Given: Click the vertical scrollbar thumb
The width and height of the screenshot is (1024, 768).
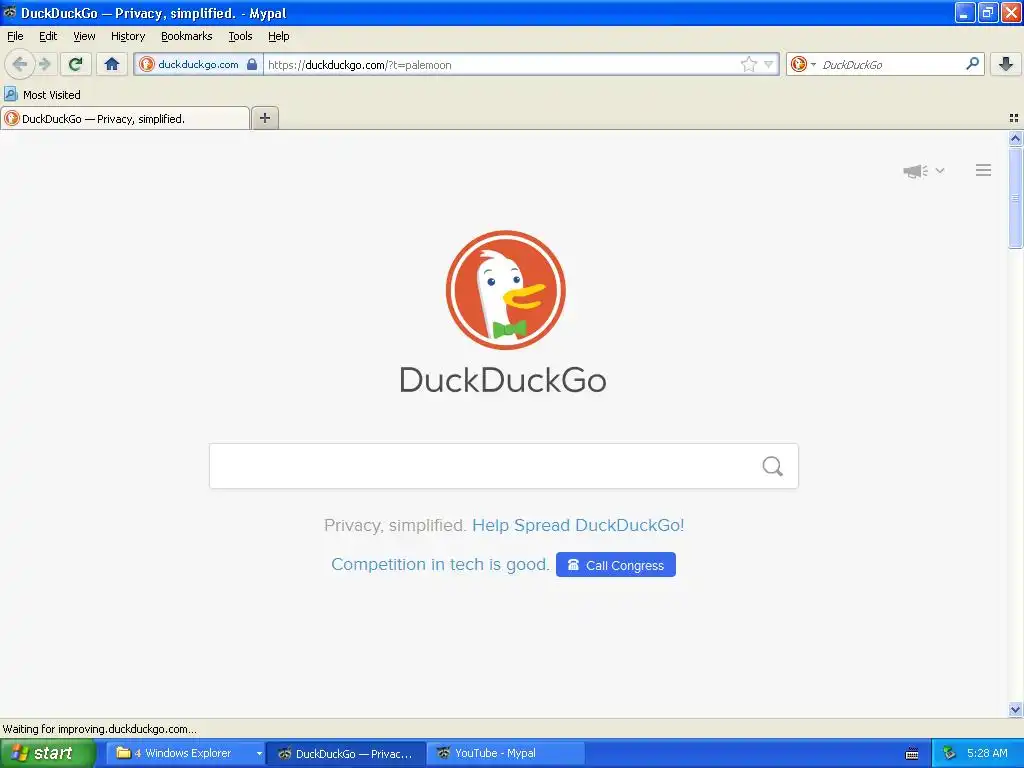Looking at the screenshot, I should [x=1015, y=197].
